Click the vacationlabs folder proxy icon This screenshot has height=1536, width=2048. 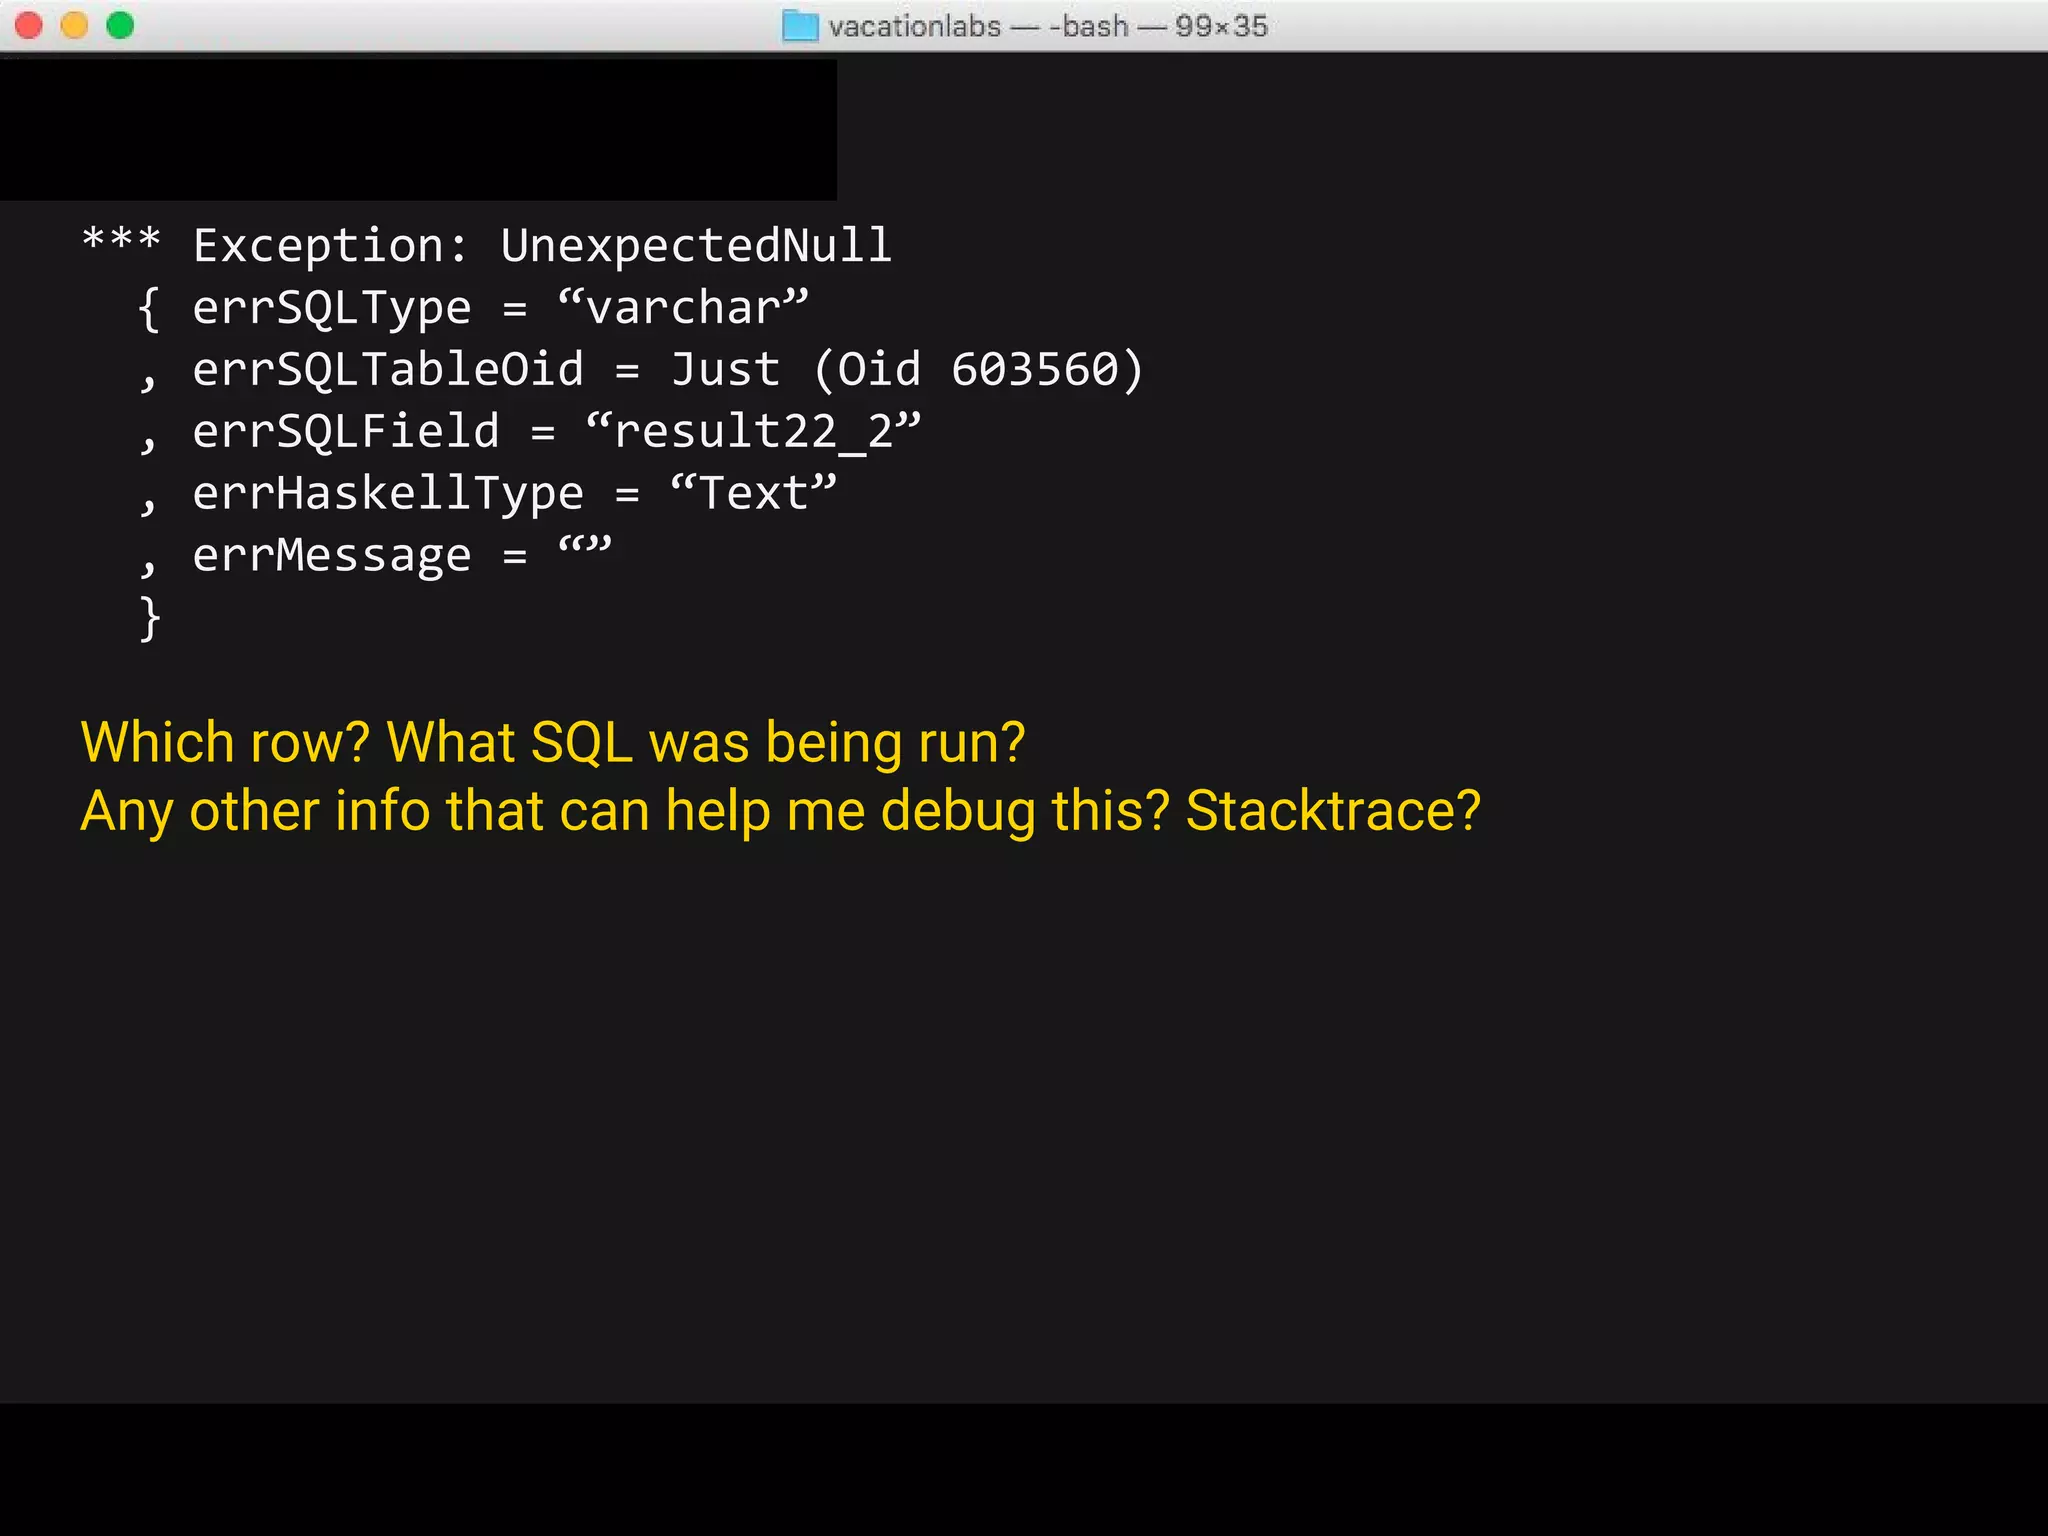pos(799,26)
